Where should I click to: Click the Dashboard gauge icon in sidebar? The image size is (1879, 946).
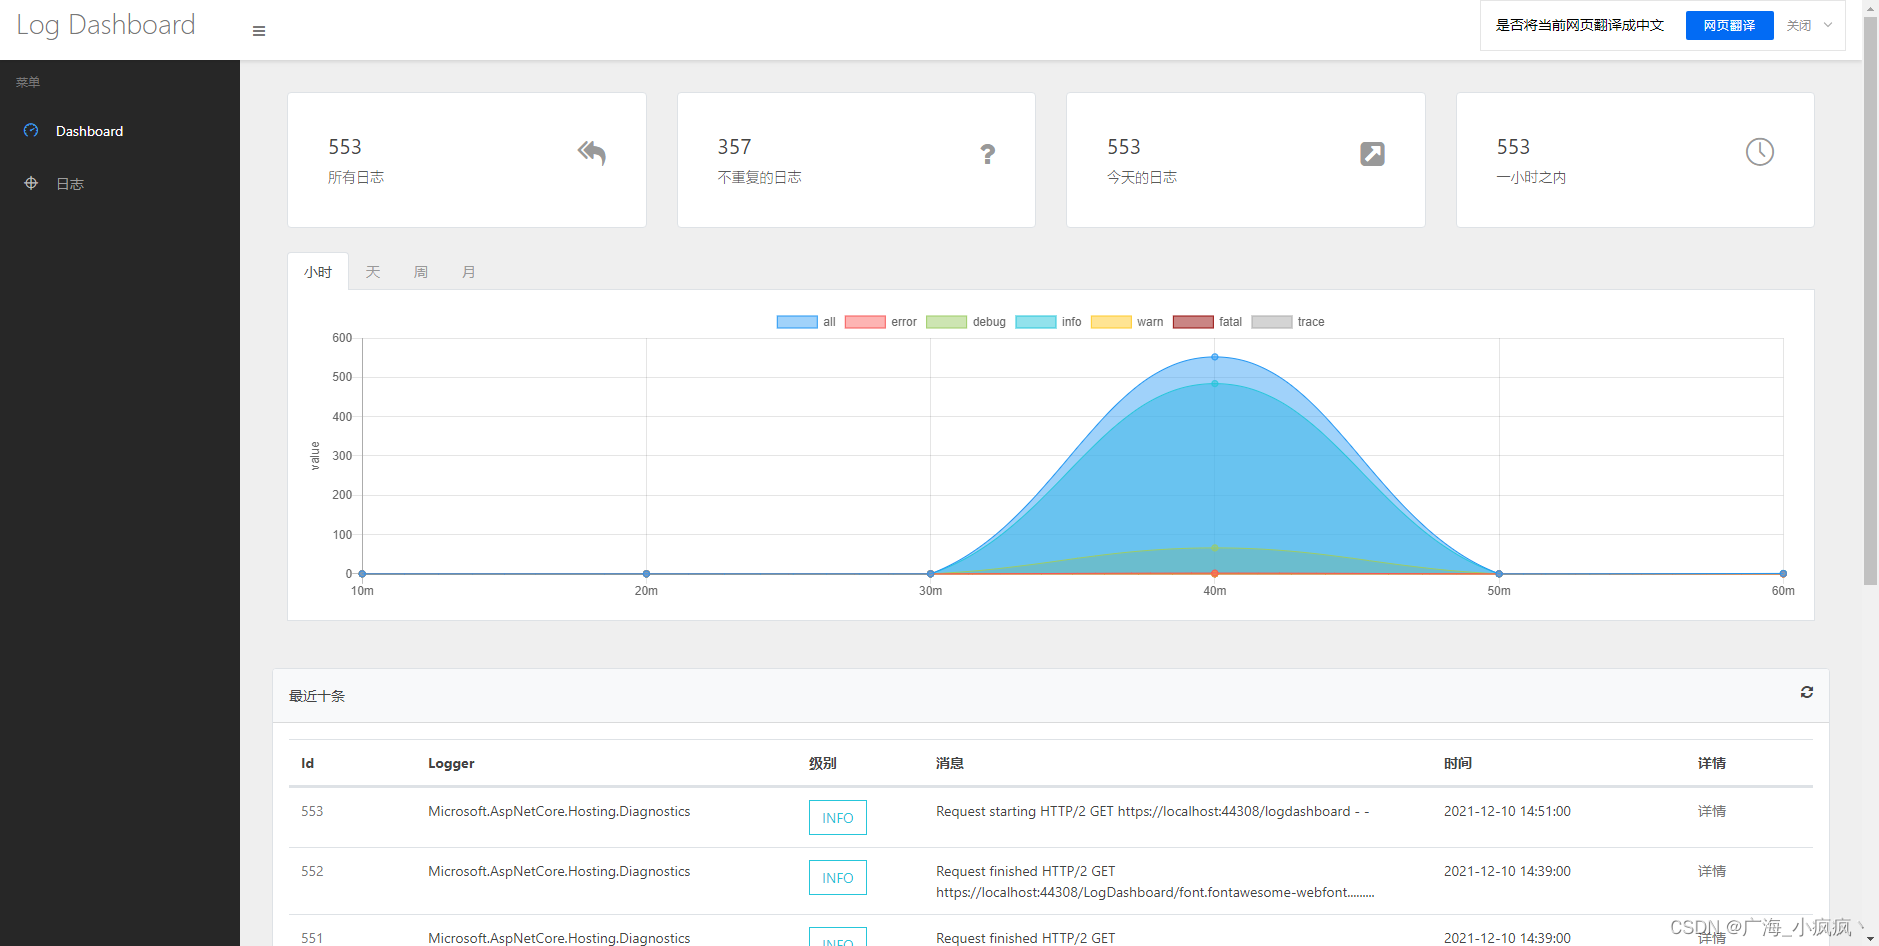(x=31, y=130)
